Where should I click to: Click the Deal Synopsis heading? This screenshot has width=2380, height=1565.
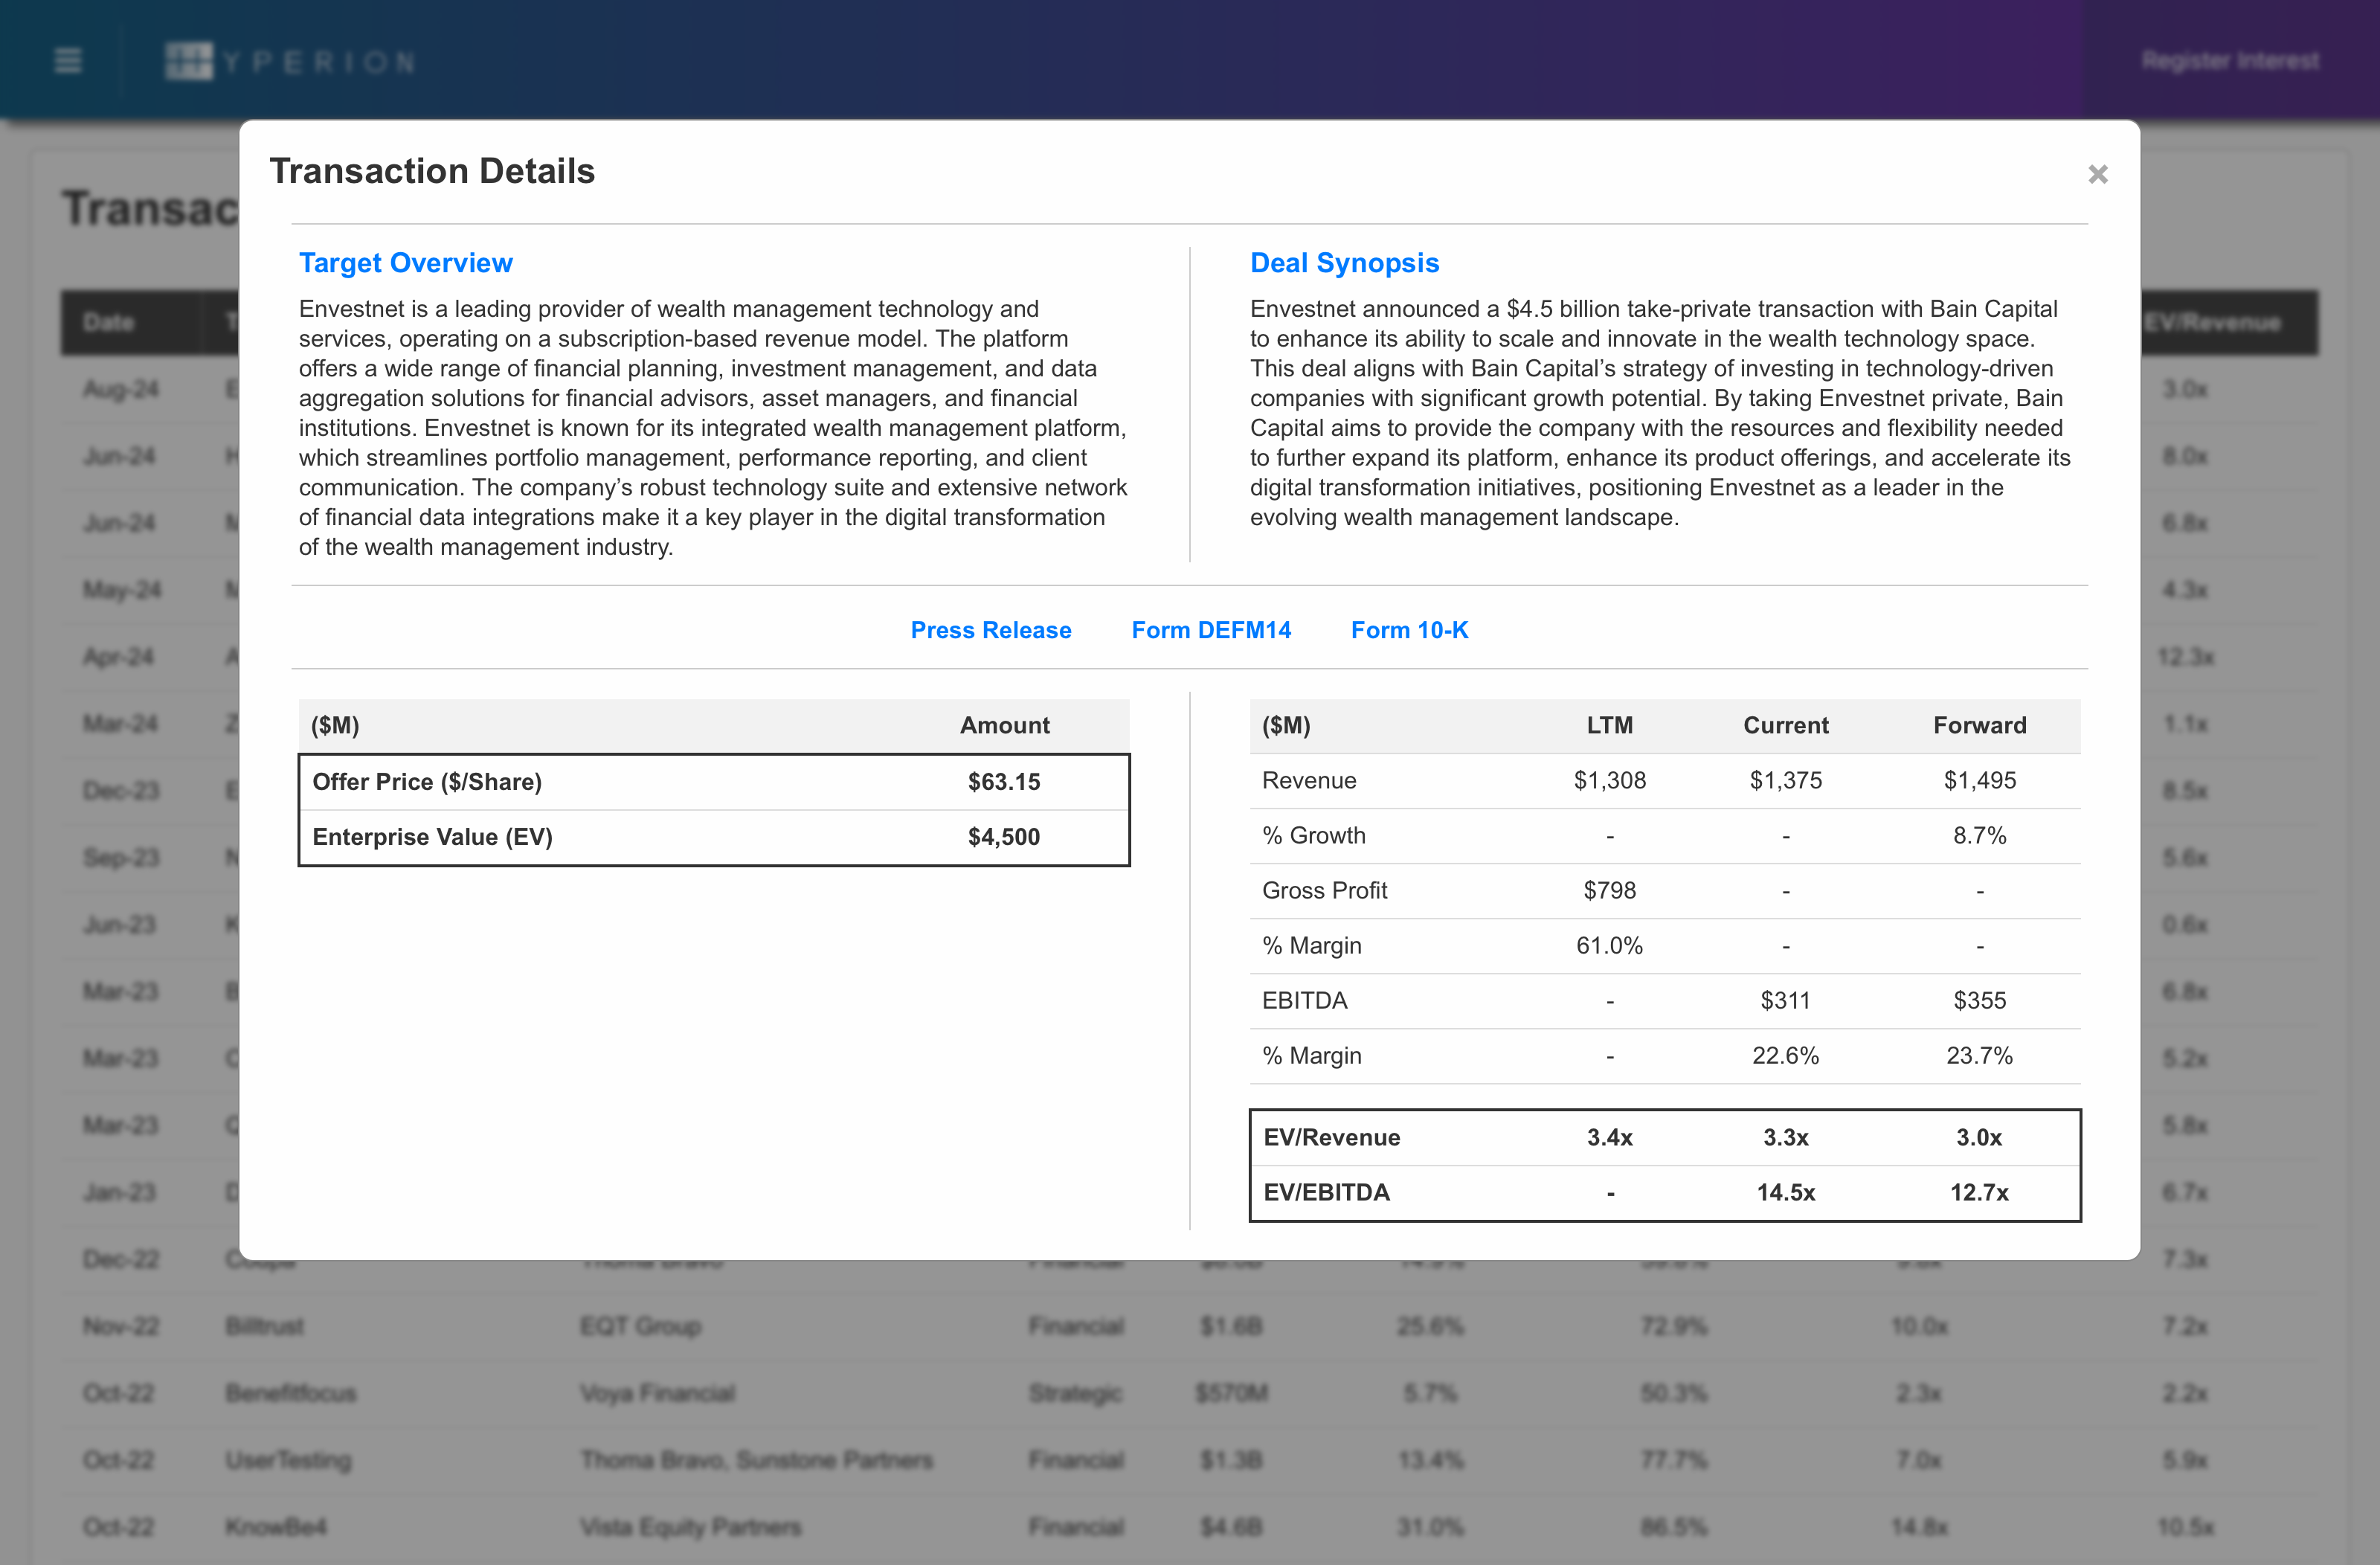pyautogui.click(x=1344, y=263)
